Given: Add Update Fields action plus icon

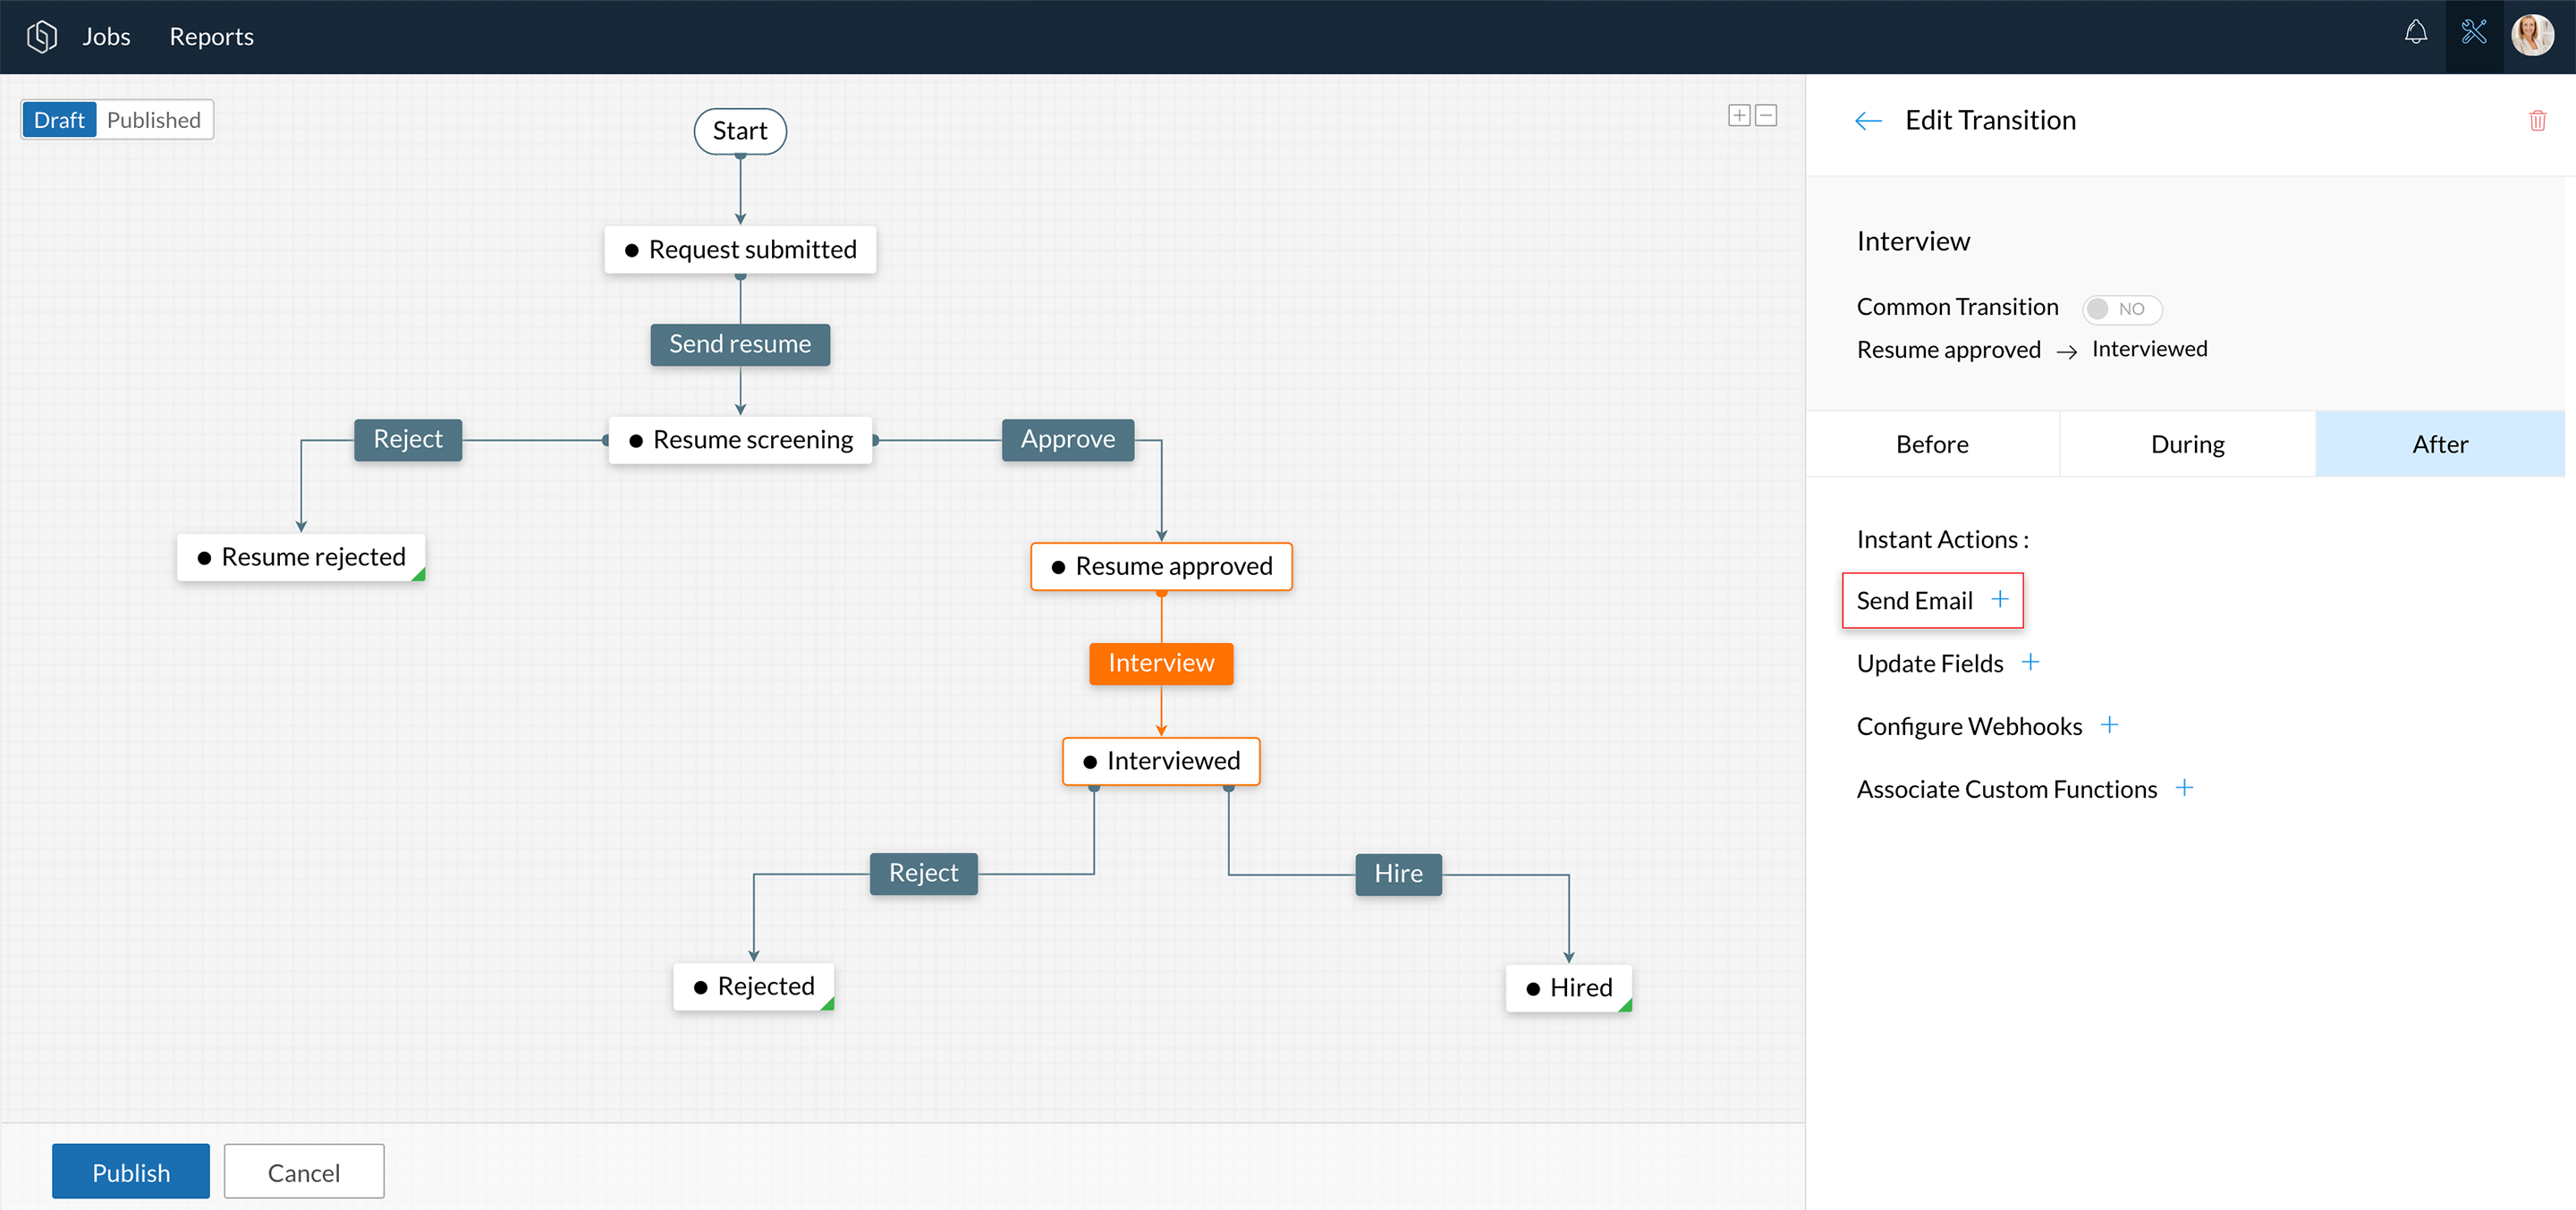Looking at the screenshot, I should coord(2030,662).
